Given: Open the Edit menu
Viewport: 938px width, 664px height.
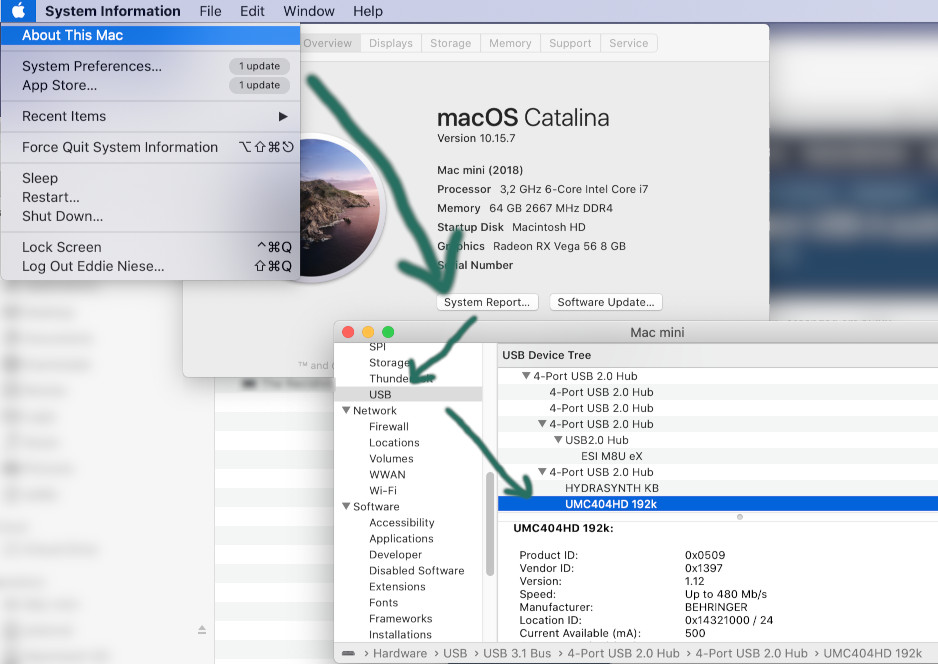Looking at the screenshot, I should (x=252, y=11).
